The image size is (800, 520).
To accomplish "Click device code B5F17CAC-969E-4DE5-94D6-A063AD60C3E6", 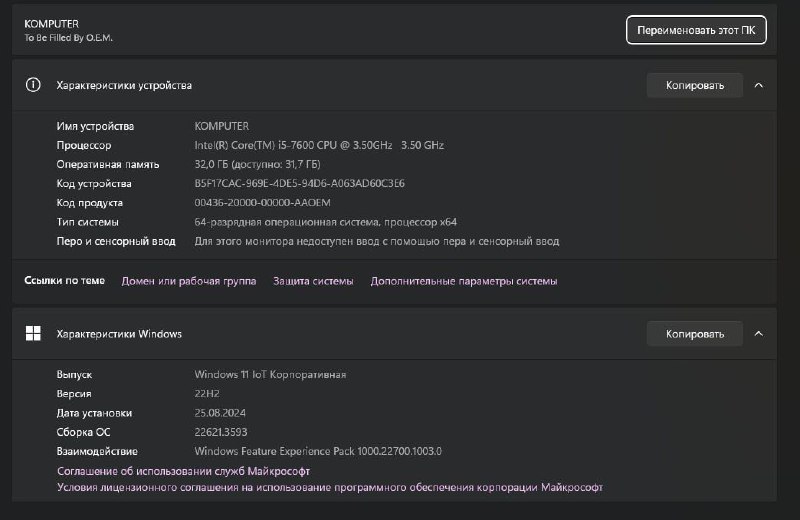I will click(299, 183).
